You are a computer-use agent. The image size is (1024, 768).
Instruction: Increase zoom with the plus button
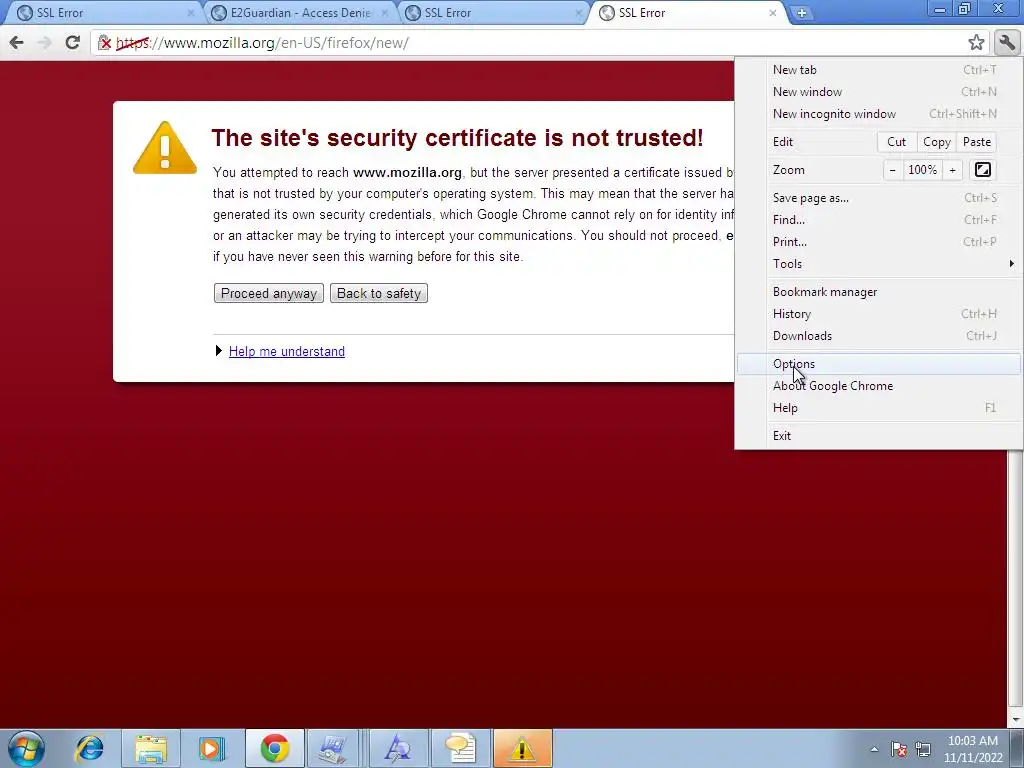952,170
